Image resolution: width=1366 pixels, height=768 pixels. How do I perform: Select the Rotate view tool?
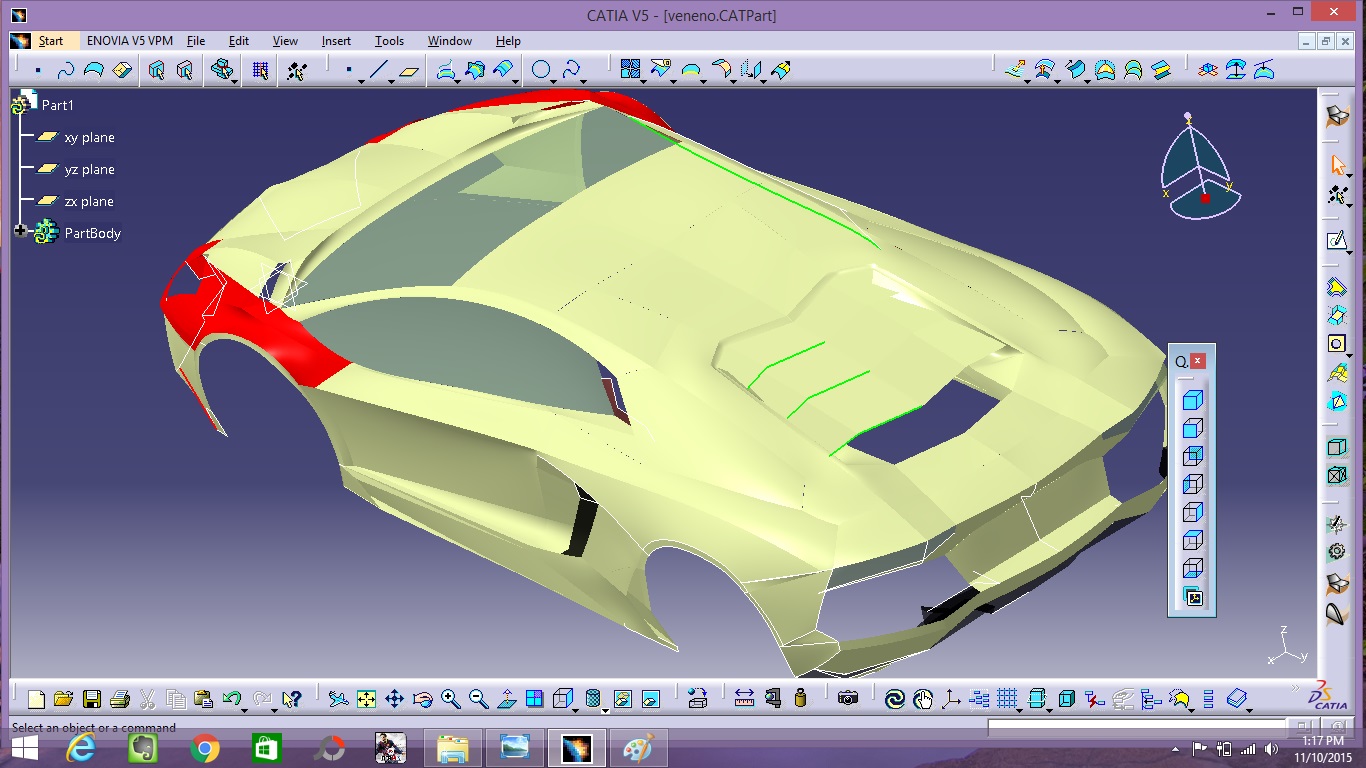click(423, 699)
